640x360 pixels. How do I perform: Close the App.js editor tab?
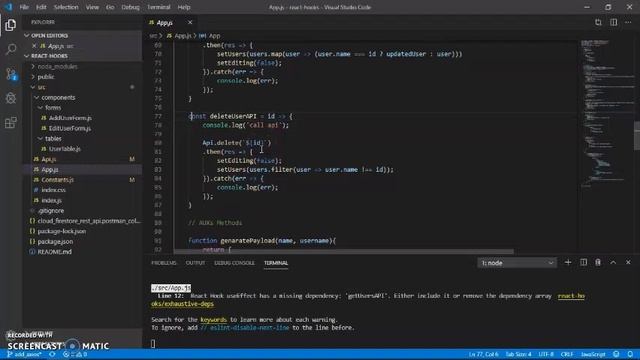click(190, 22)
